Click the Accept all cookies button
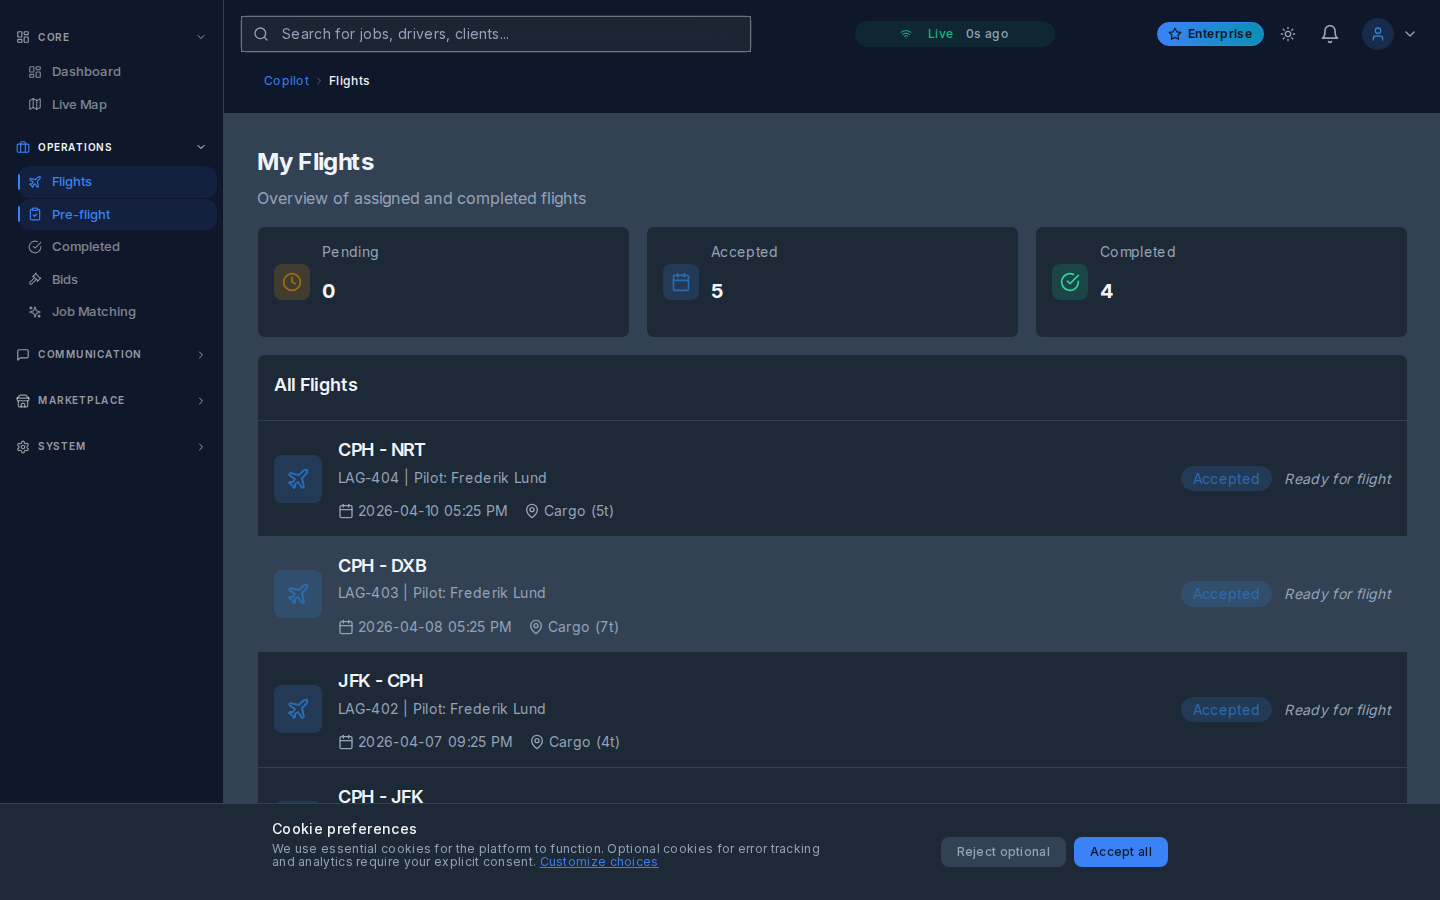The height and width of the screenshot is (900, 1440). tap(1120, 852)
